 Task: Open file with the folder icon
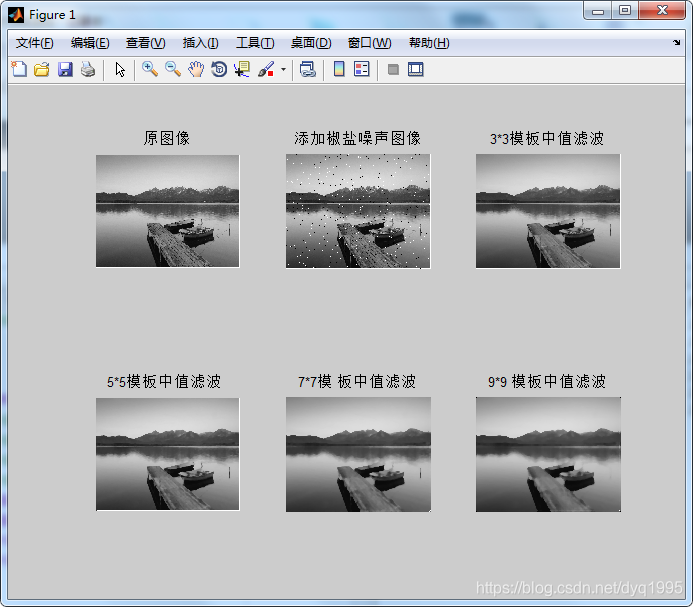coord(42,69)
